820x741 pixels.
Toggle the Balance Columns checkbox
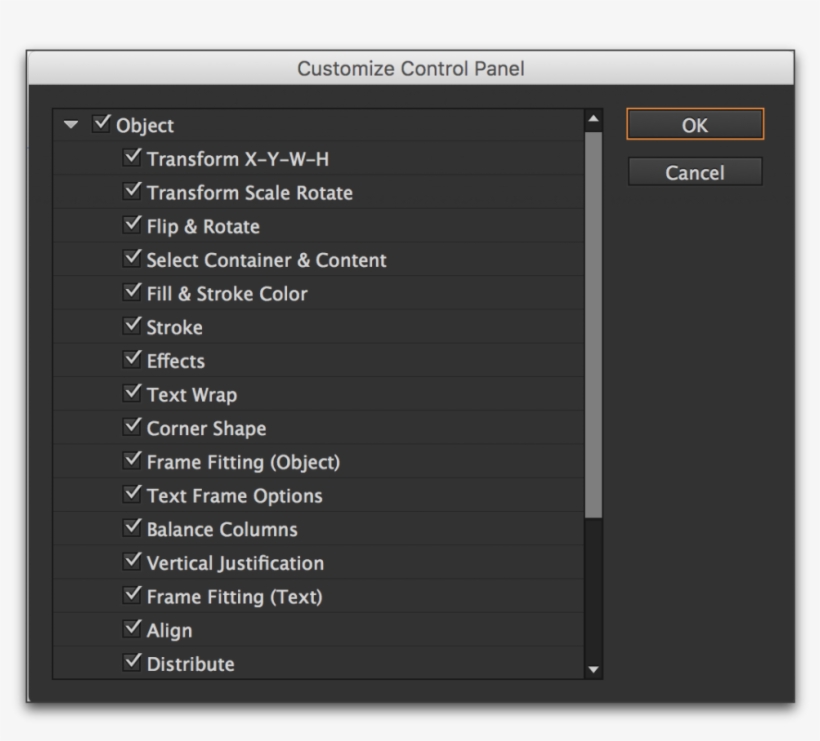coord(131,529)
